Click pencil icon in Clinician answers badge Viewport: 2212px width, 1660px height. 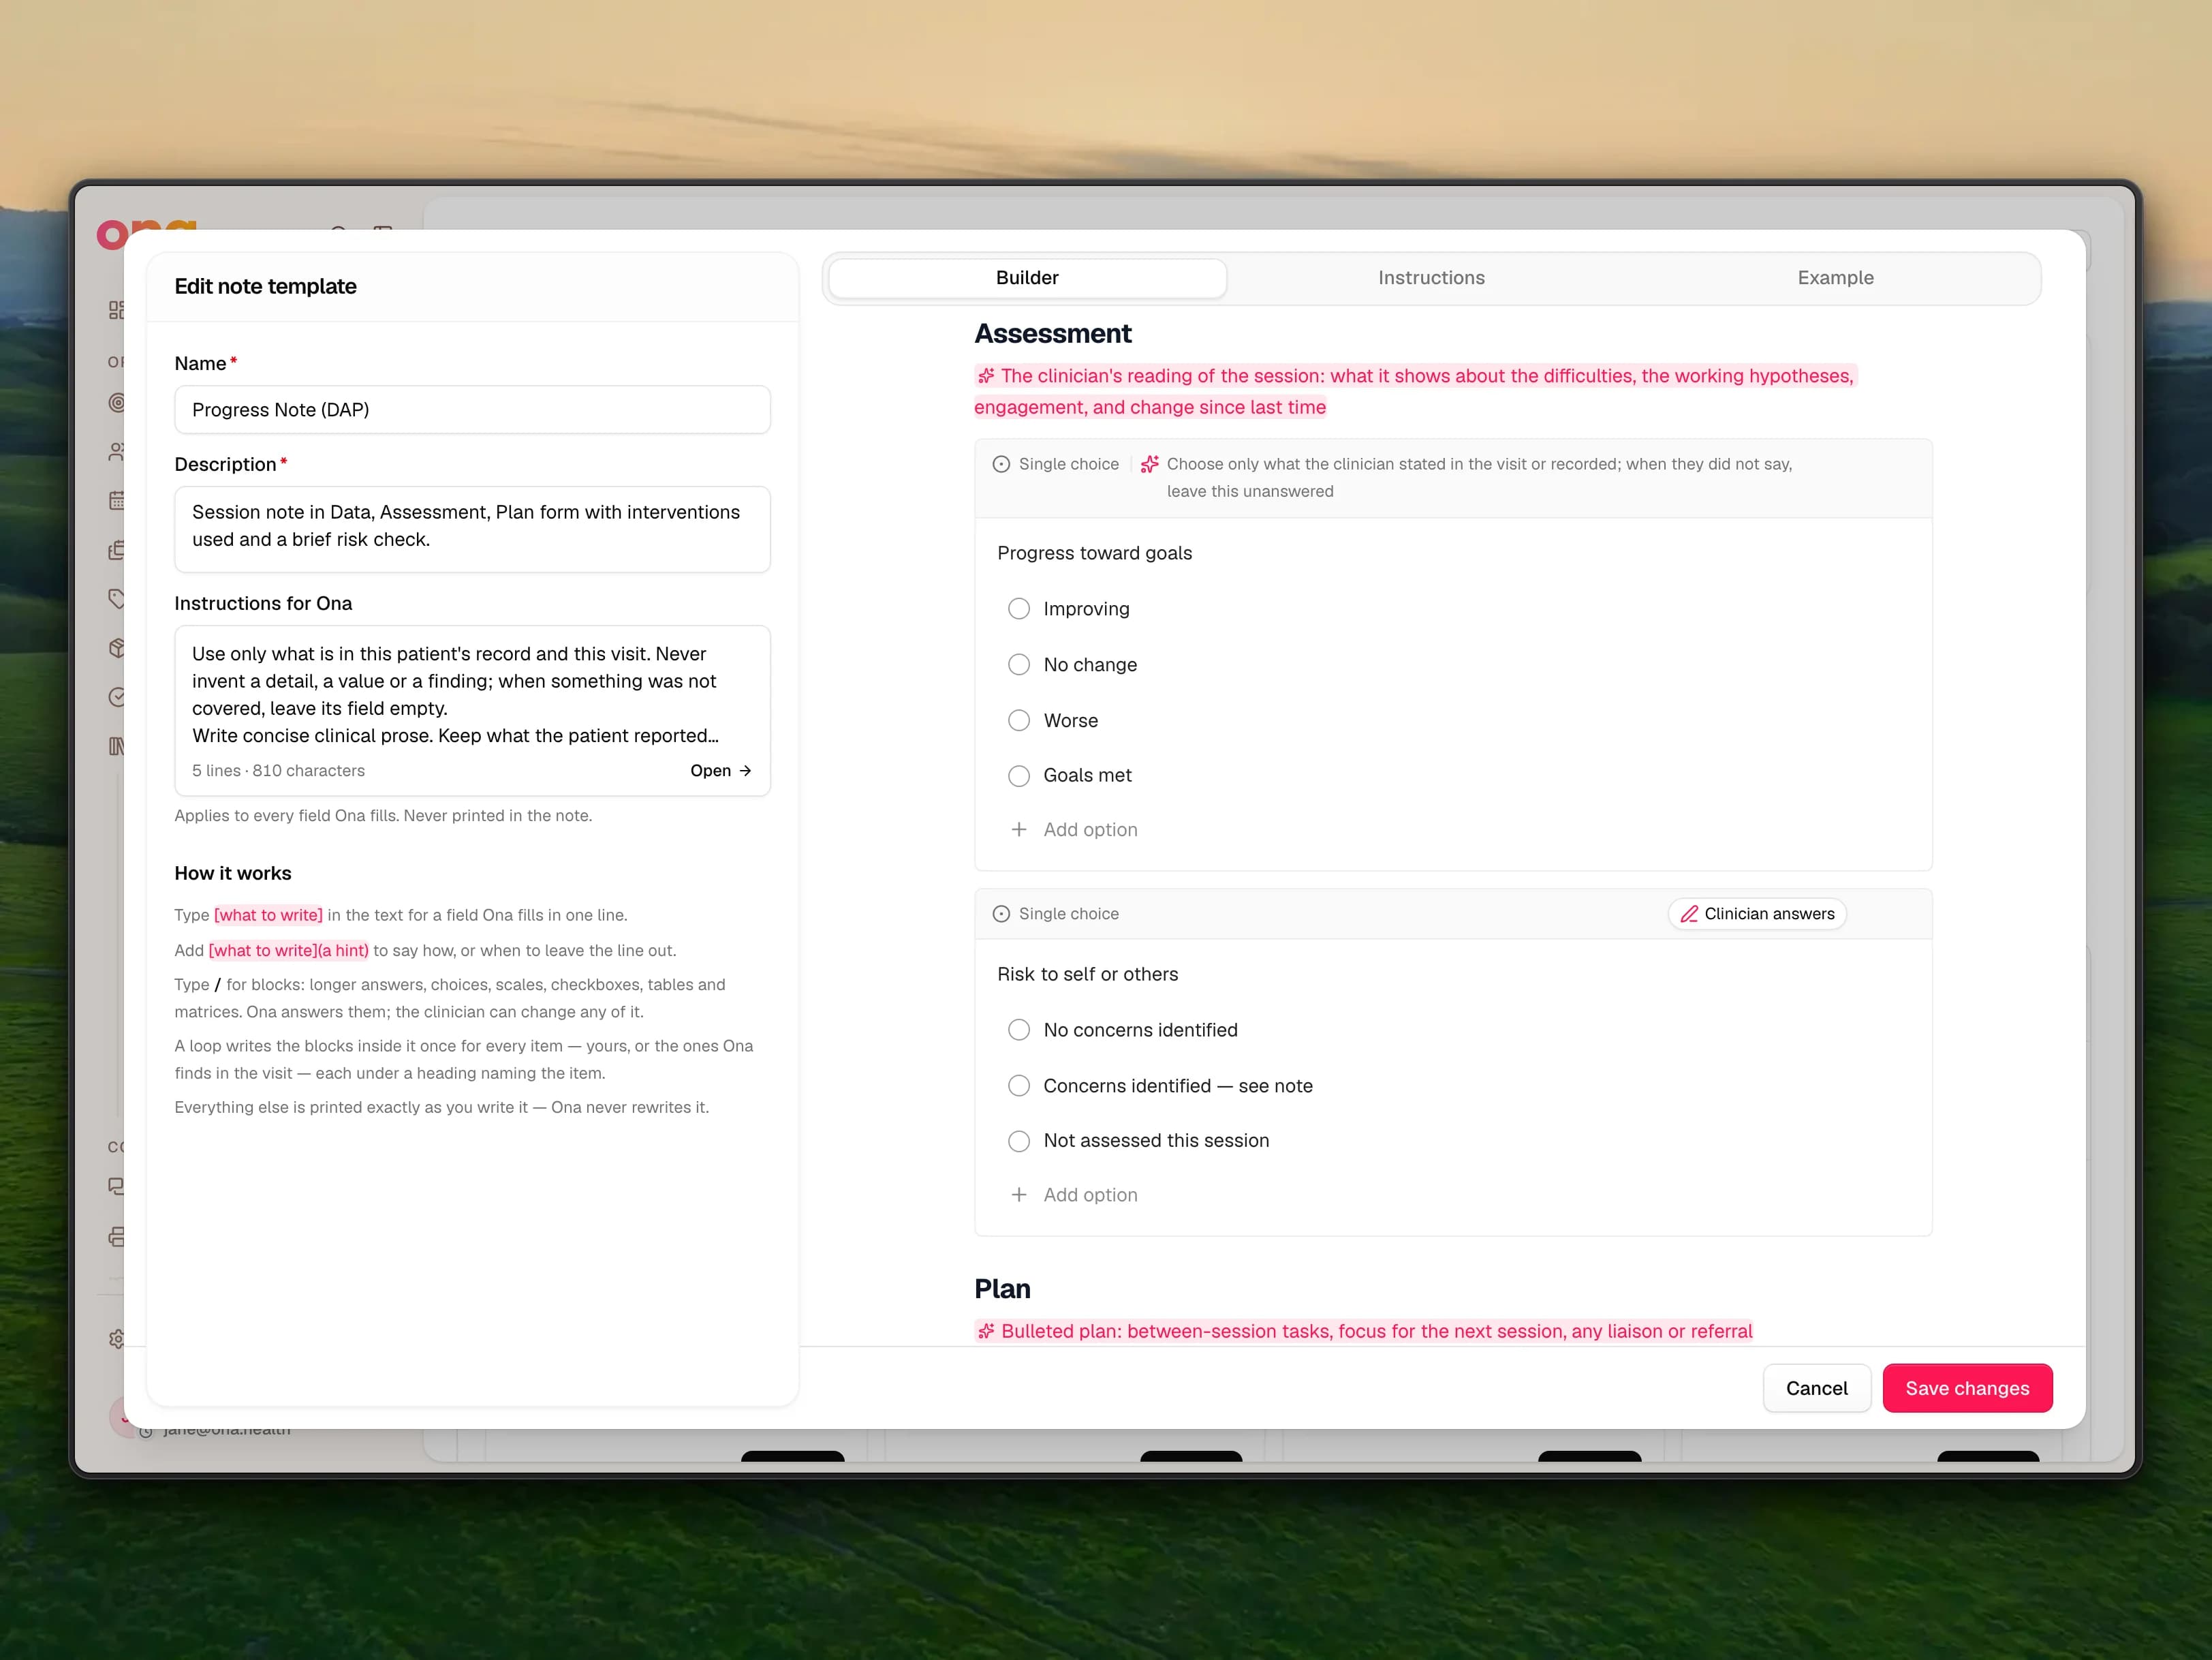(x=1689, y=914)
